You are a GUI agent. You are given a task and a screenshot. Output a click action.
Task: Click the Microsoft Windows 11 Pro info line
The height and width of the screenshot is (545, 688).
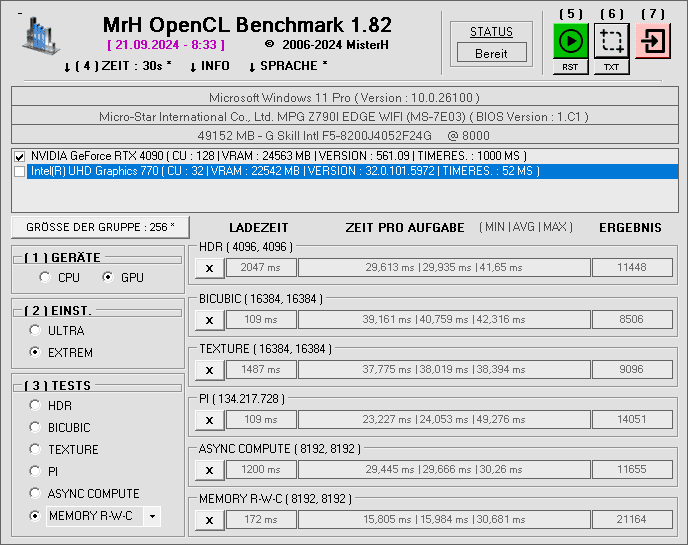(345, 97)
